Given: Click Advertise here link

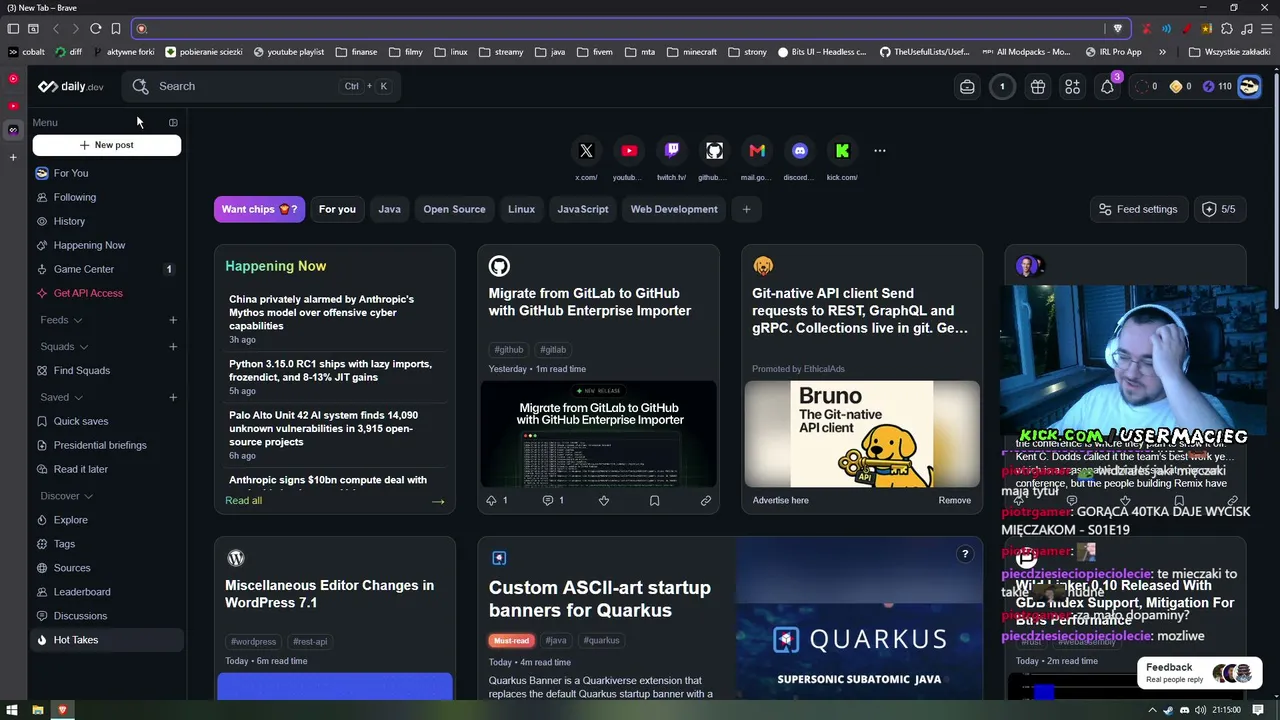Looking at the screenshot, I should point(780,500).
